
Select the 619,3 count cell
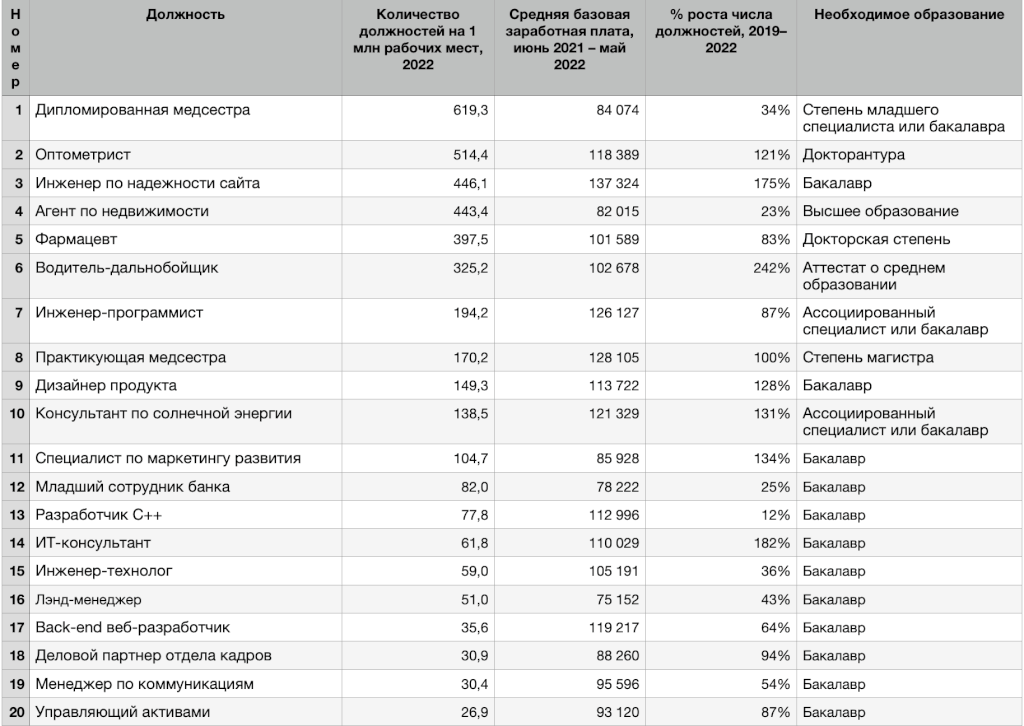[x=470, y=110]
